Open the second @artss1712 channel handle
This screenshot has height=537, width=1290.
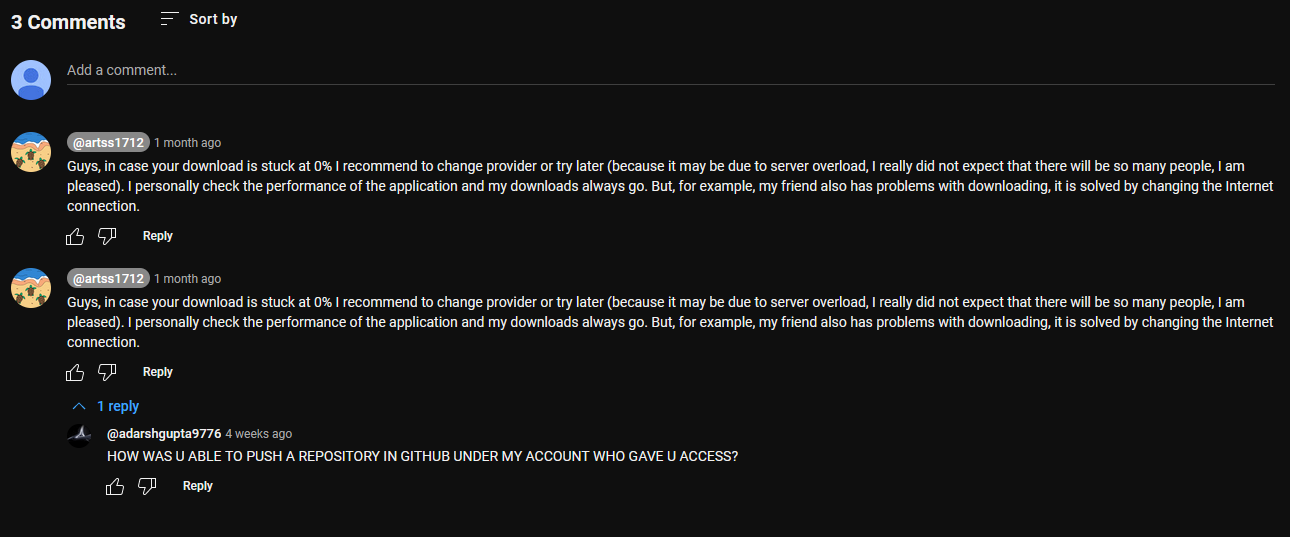pyautogui.click(x=108, y=279)
